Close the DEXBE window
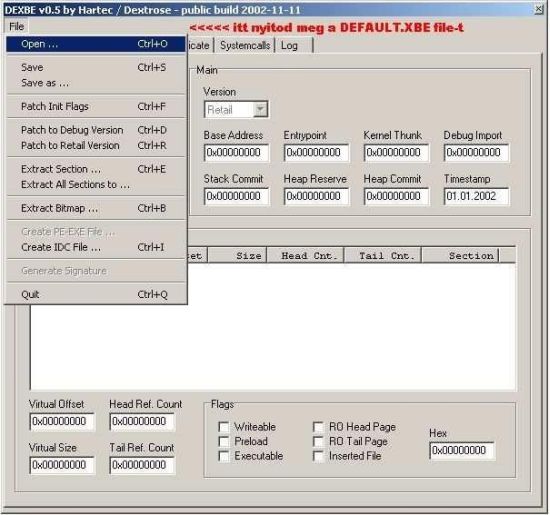 (x=538, y=9)
